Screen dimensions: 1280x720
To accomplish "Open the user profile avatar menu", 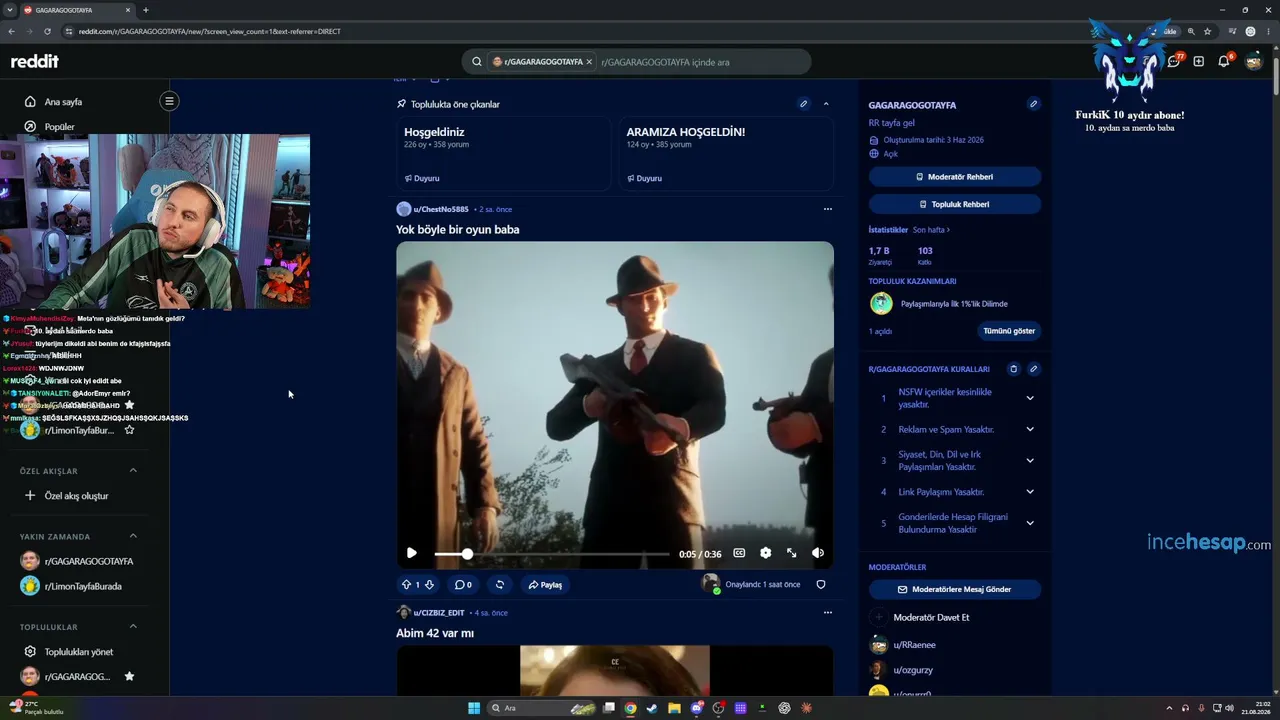I will [1253, 61].
